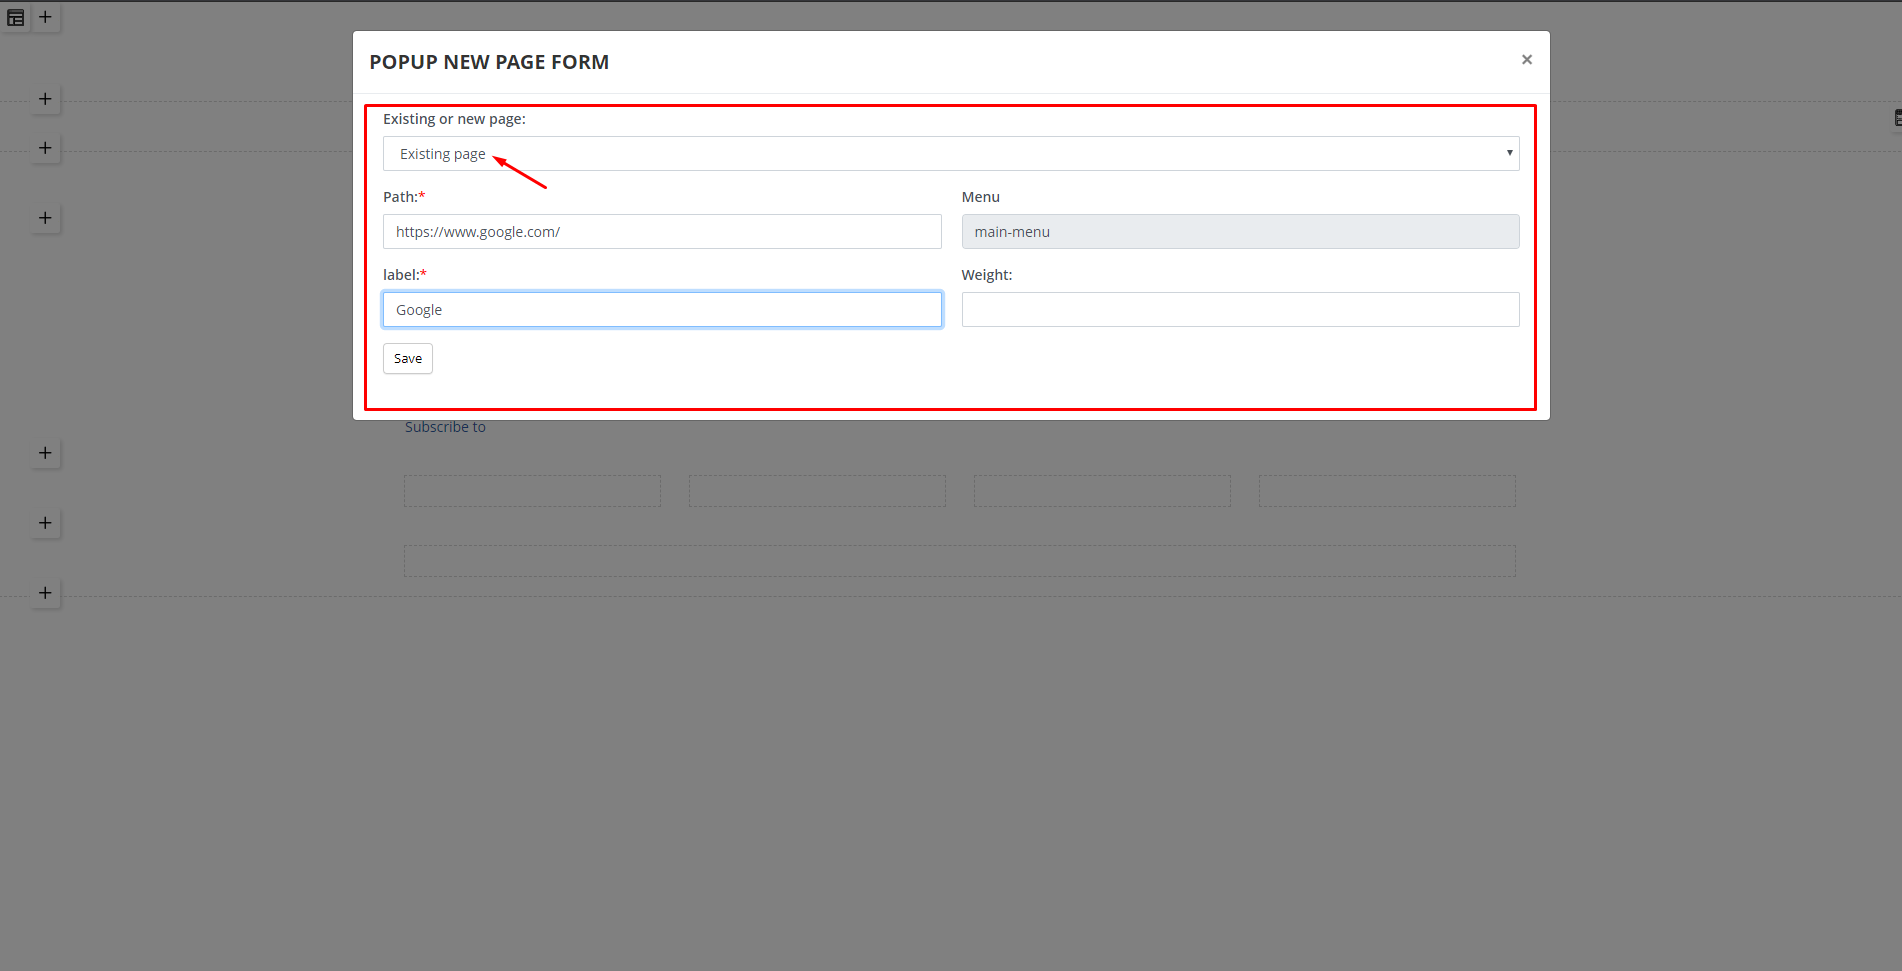Click the 'Path:' label text
Image resolution: width=1902 pixels, height=971 pixels.
(x=404, y=197)
